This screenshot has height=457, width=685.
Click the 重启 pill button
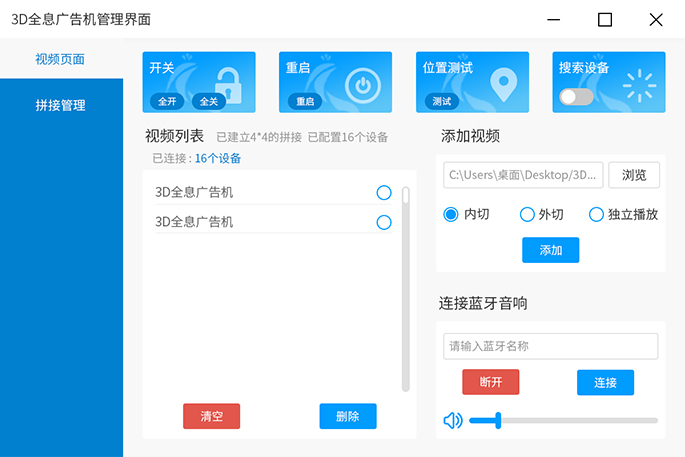pos(305,101)
